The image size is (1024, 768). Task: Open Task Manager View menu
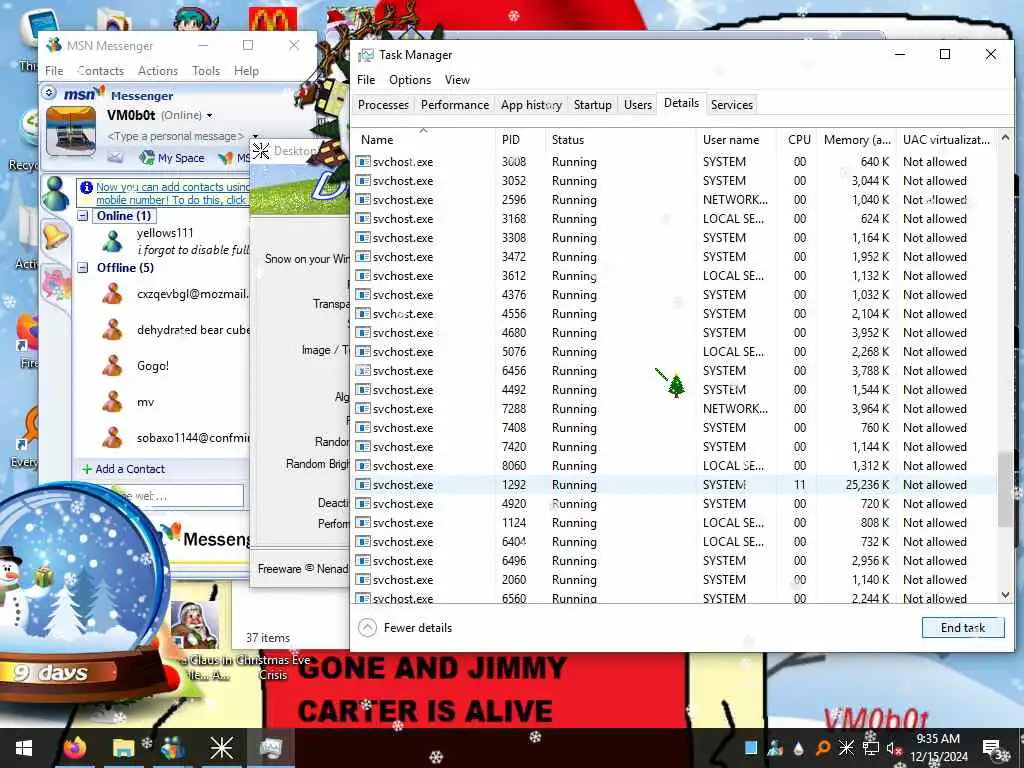coord(457,80)
